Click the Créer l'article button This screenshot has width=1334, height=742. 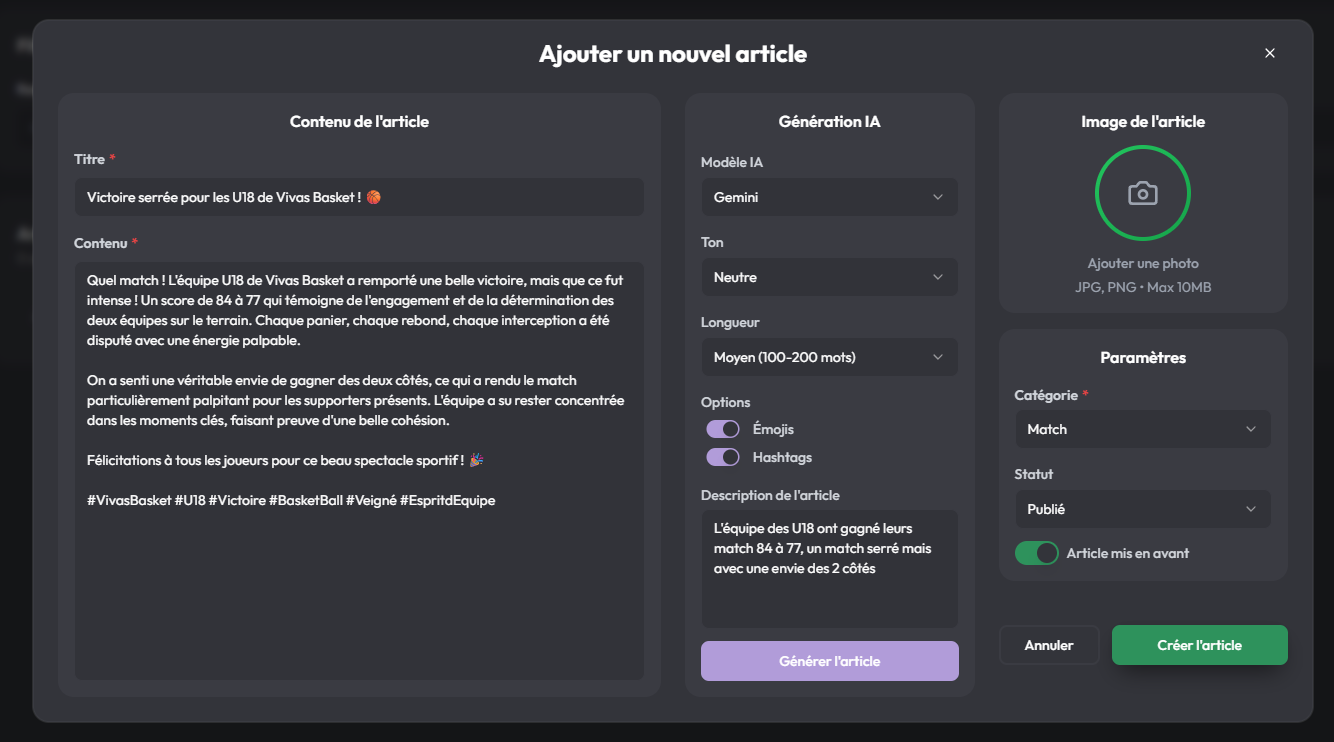[1200, 645]
